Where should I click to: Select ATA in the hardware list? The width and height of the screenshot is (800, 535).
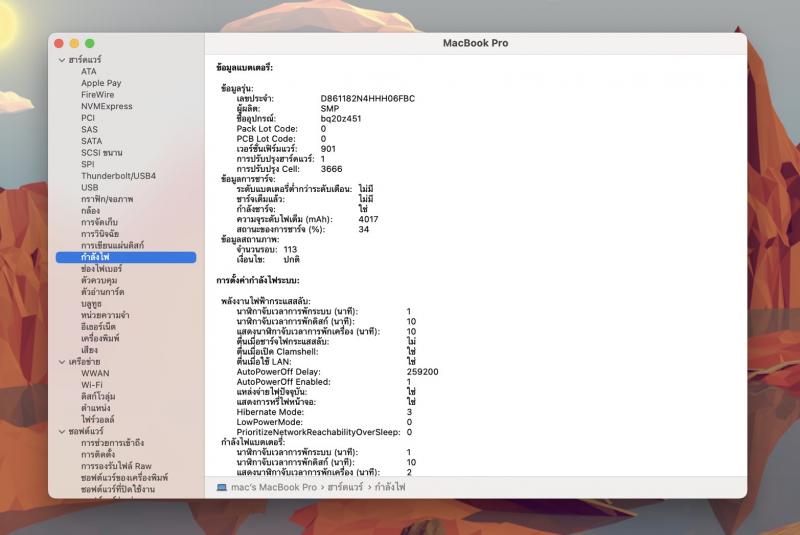(89, 71)
